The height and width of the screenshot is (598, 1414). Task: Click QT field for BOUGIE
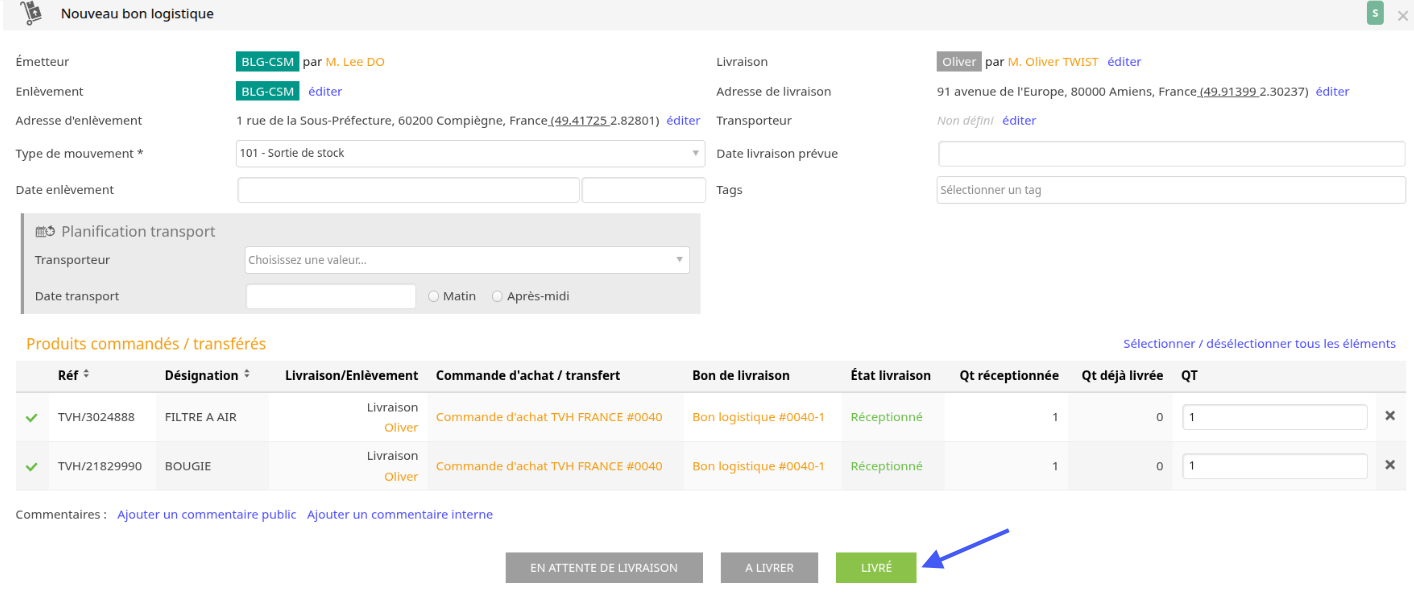1275,466
